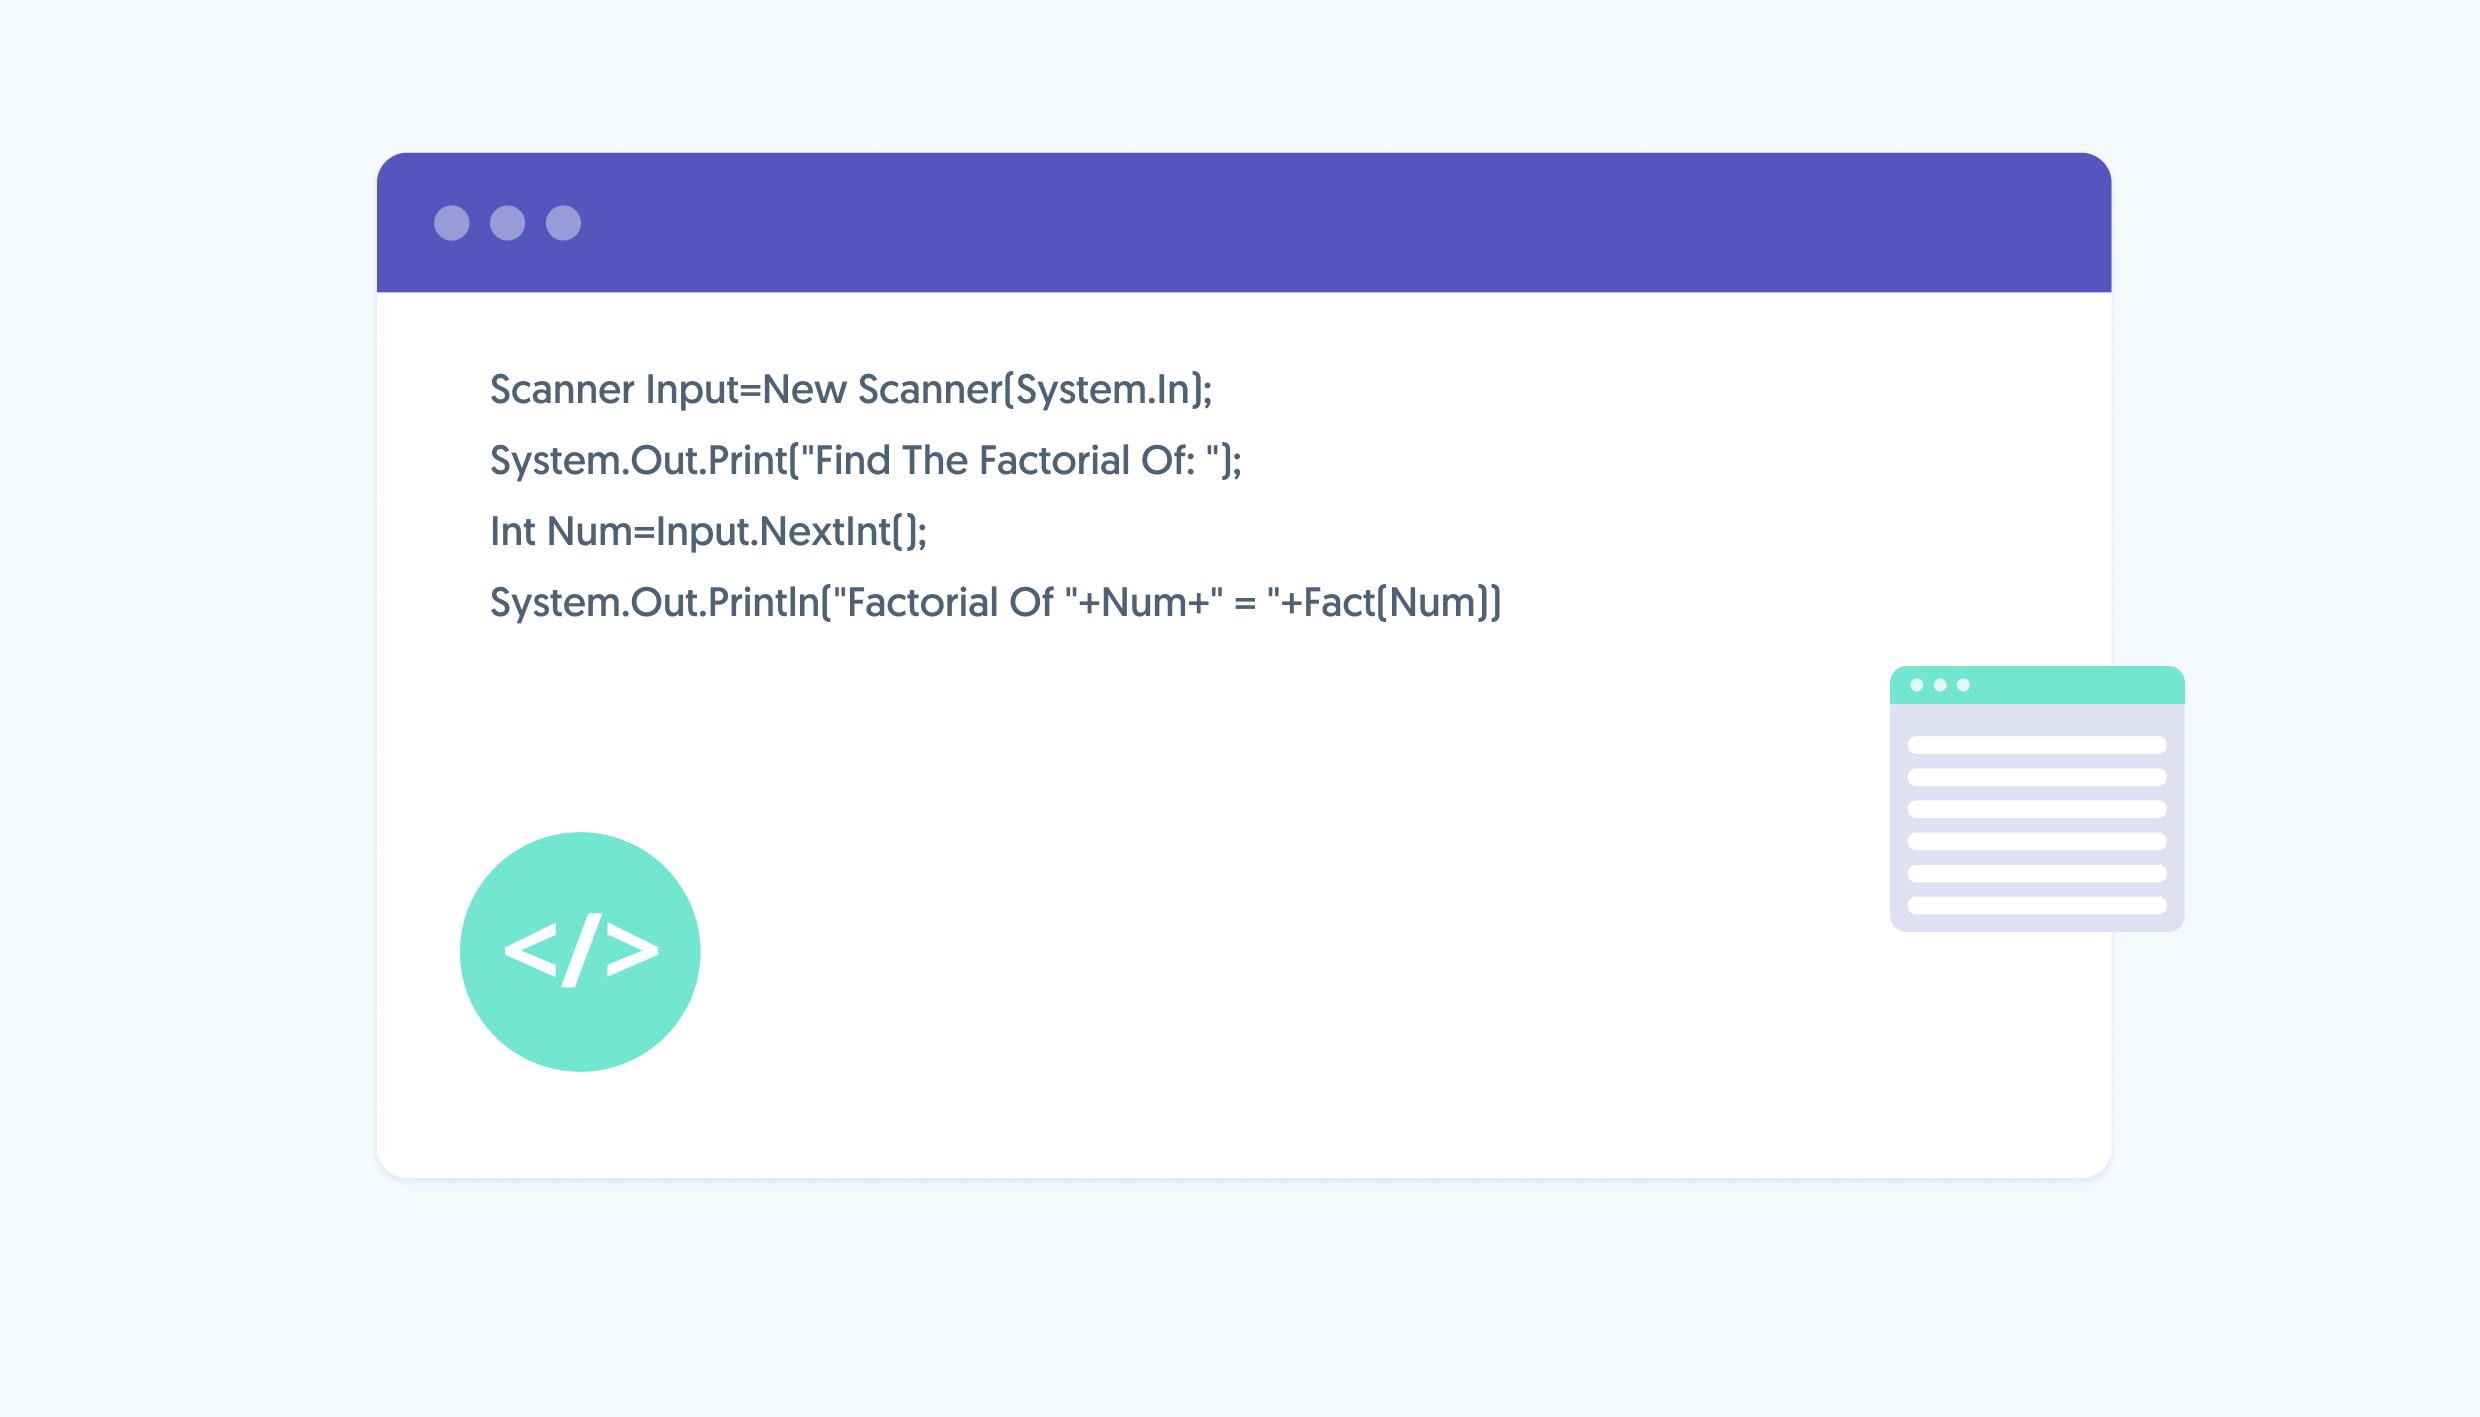Image resolution: width=2480 pixels, height=1417 pixels.
Task: Click the small teal-header document window thumbnail
Action: click(x=2037, y=798)
